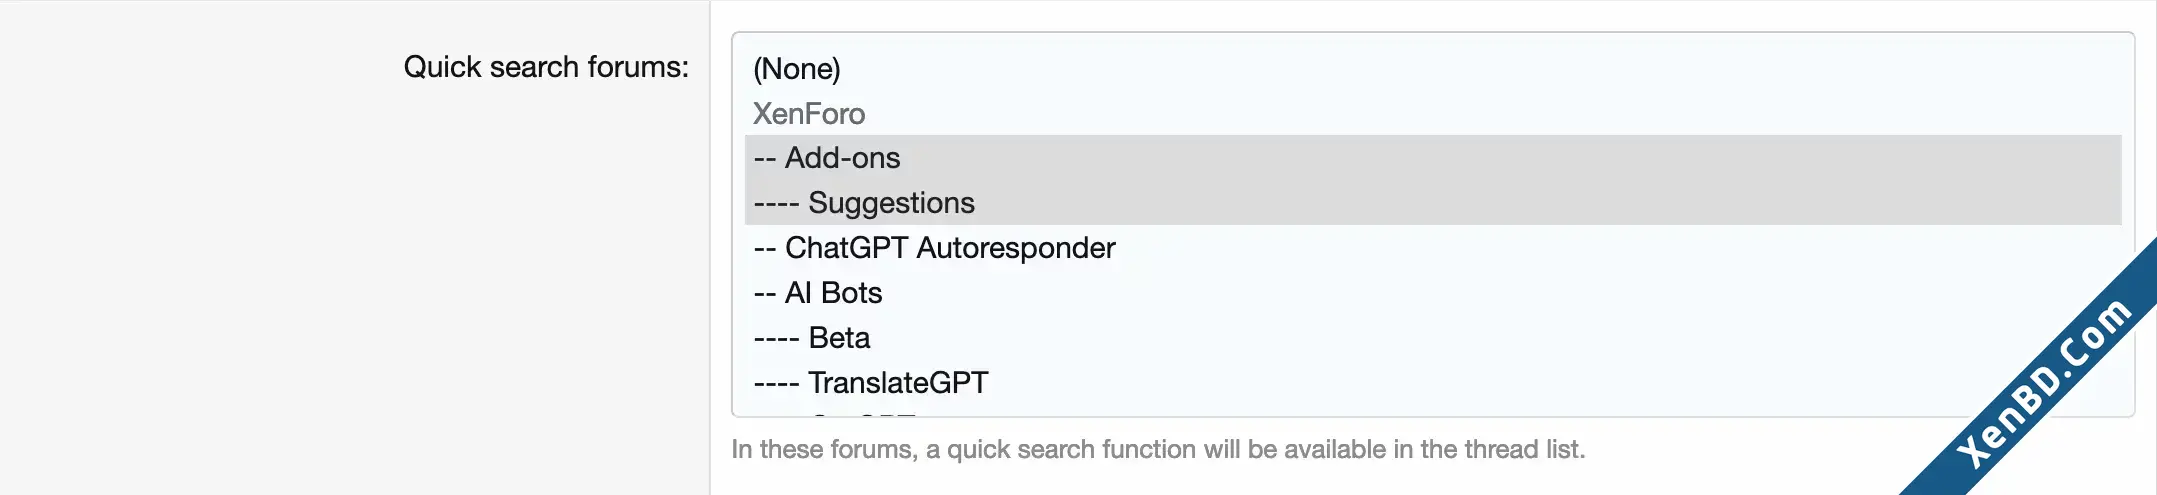Choose the ChatGPT Autoresponder forum
The image size is (2157, 495).
(1432, 248)
